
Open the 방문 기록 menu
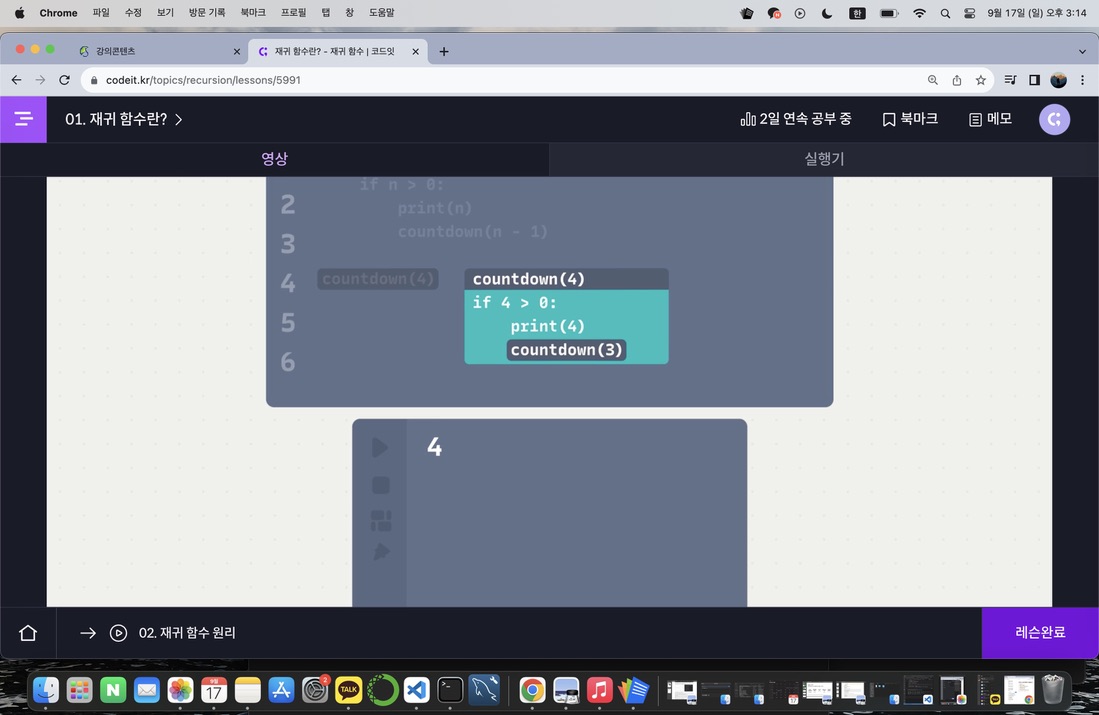tap(207, 13)
